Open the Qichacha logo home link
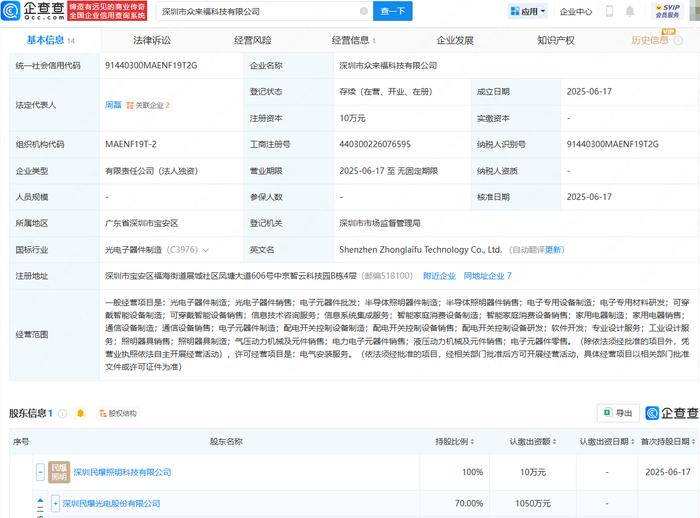Screen dimensions: 700x518 point(33,11)
